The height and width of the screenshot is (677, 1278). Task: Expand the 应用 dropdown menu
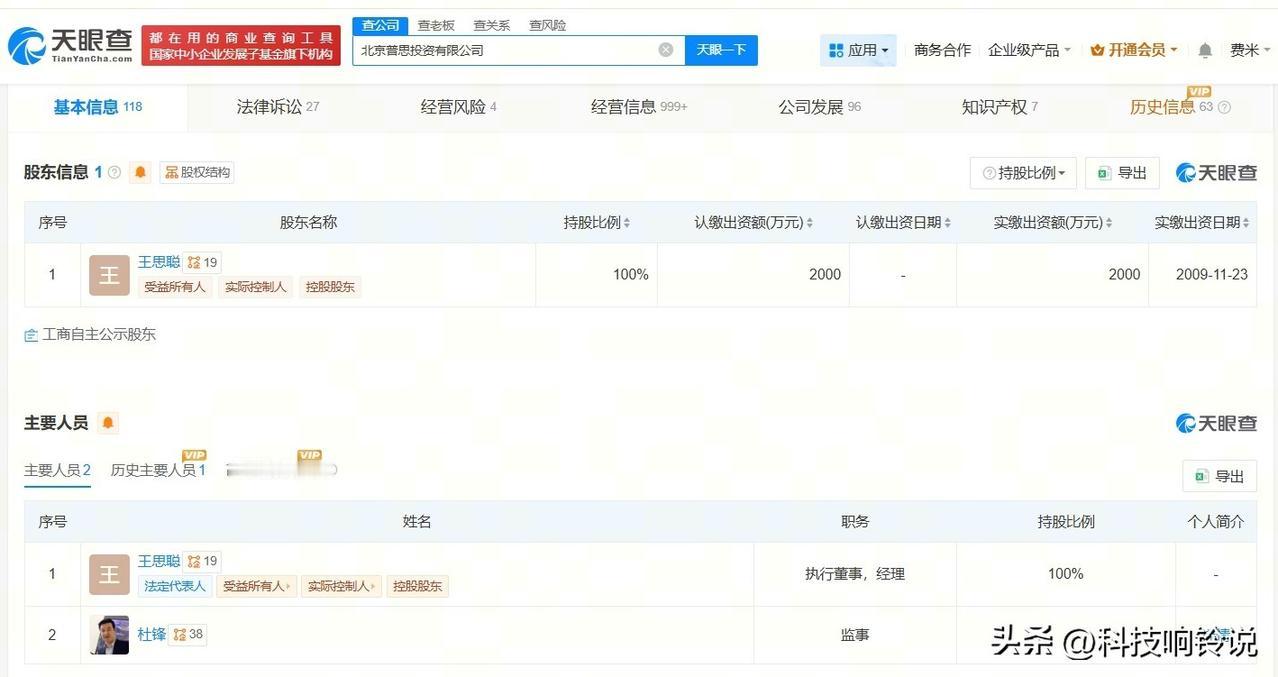point(858,50)
